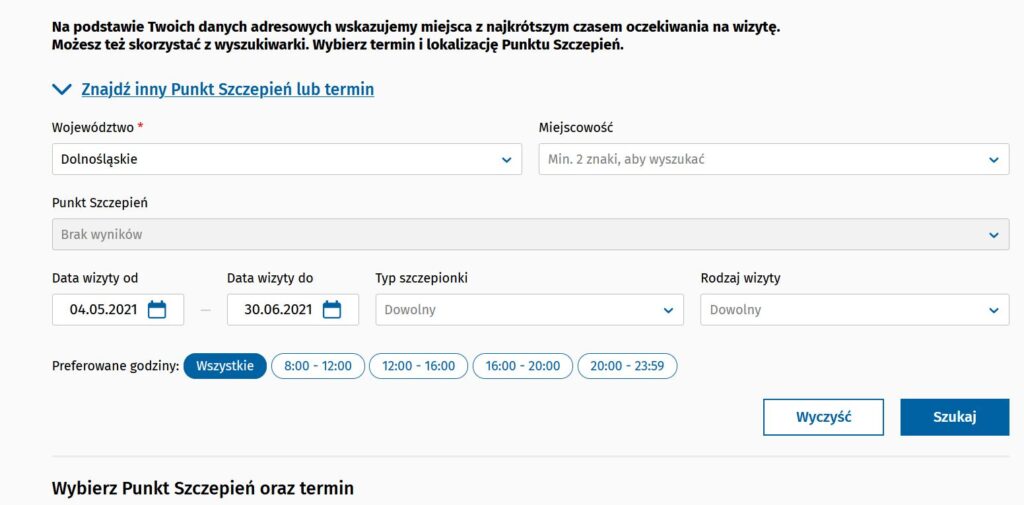
Task: Click arrow icon in Rodzaj wizyty field
Action: [994, 310]
